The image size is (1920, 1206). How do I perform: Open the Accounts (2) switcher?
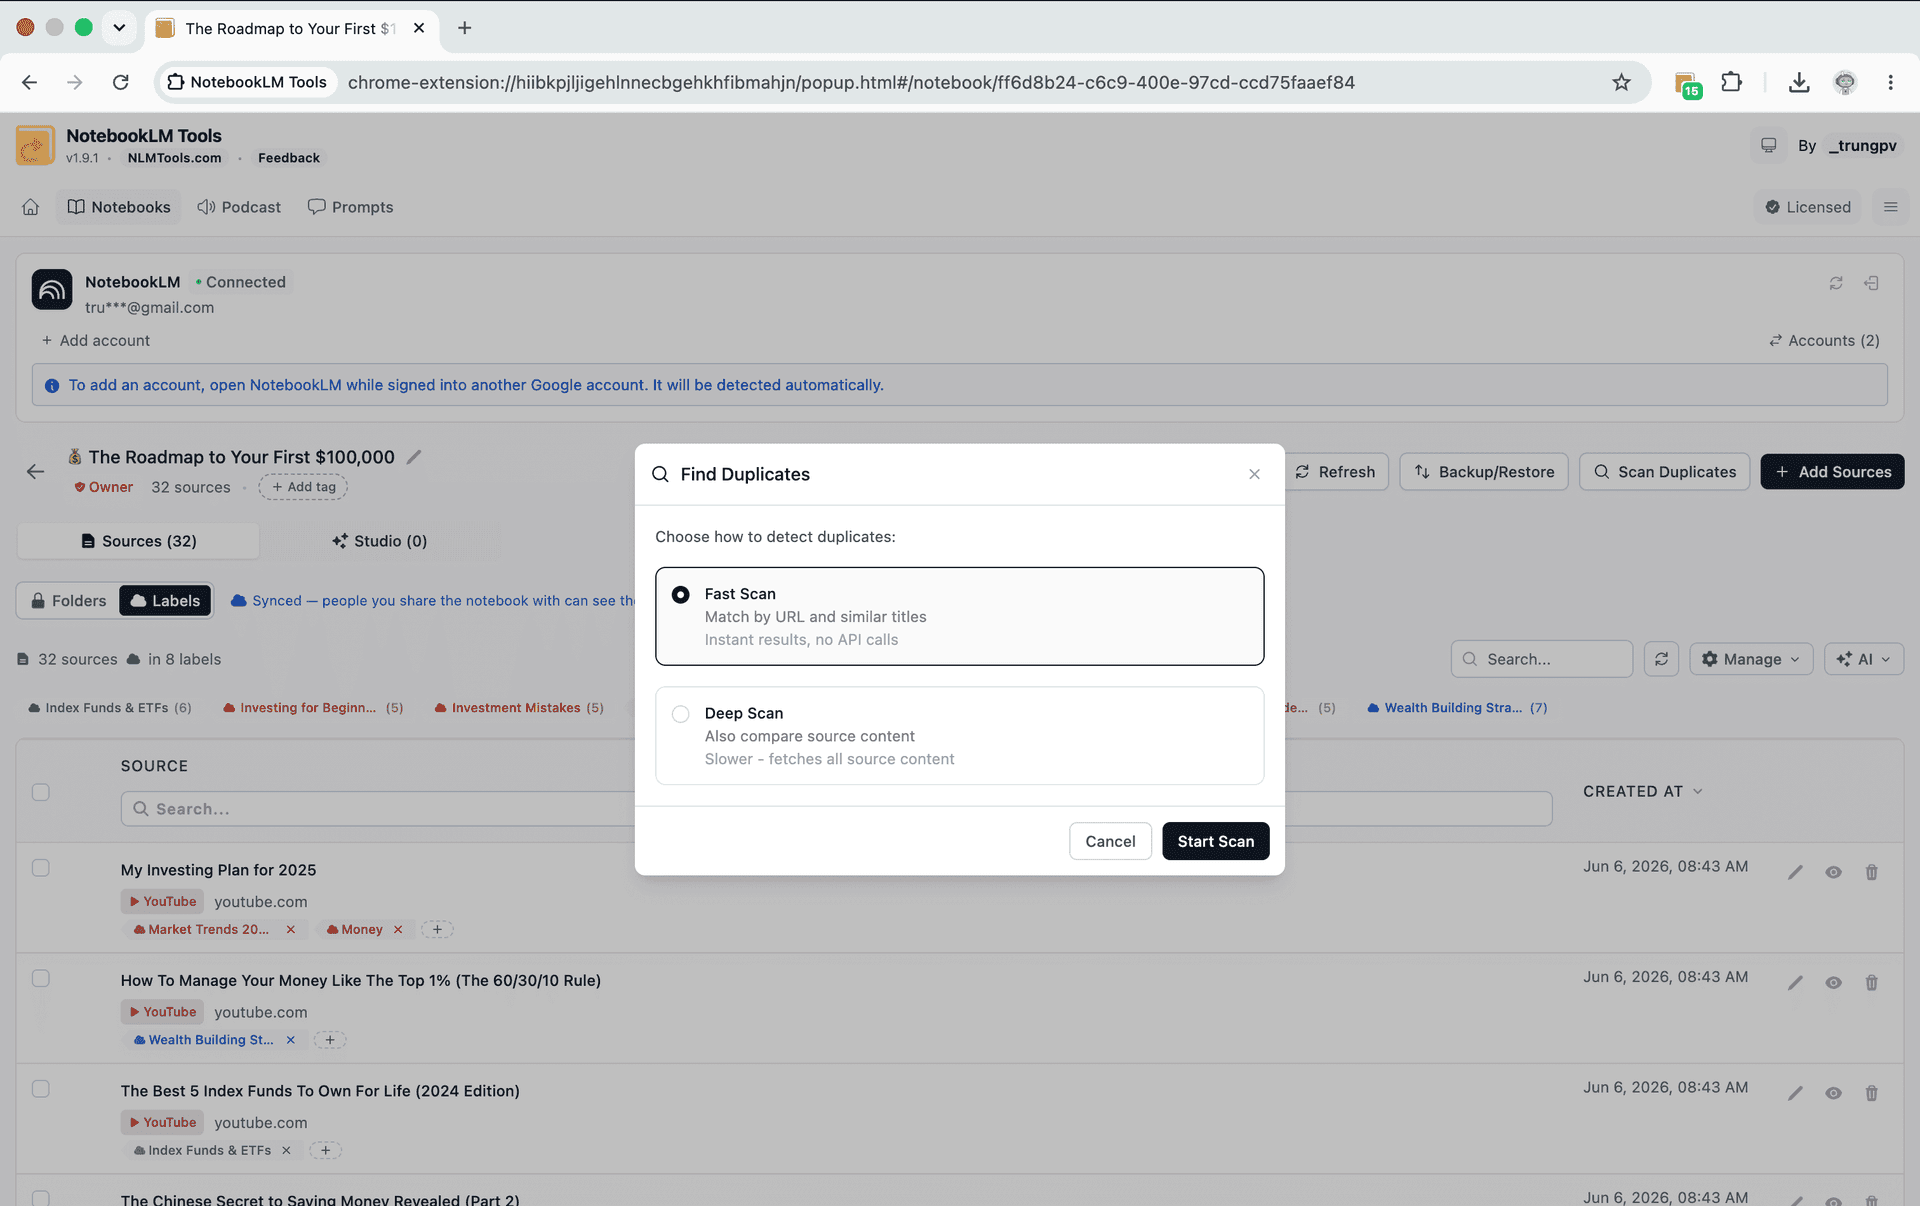[x=1824, y=340]
